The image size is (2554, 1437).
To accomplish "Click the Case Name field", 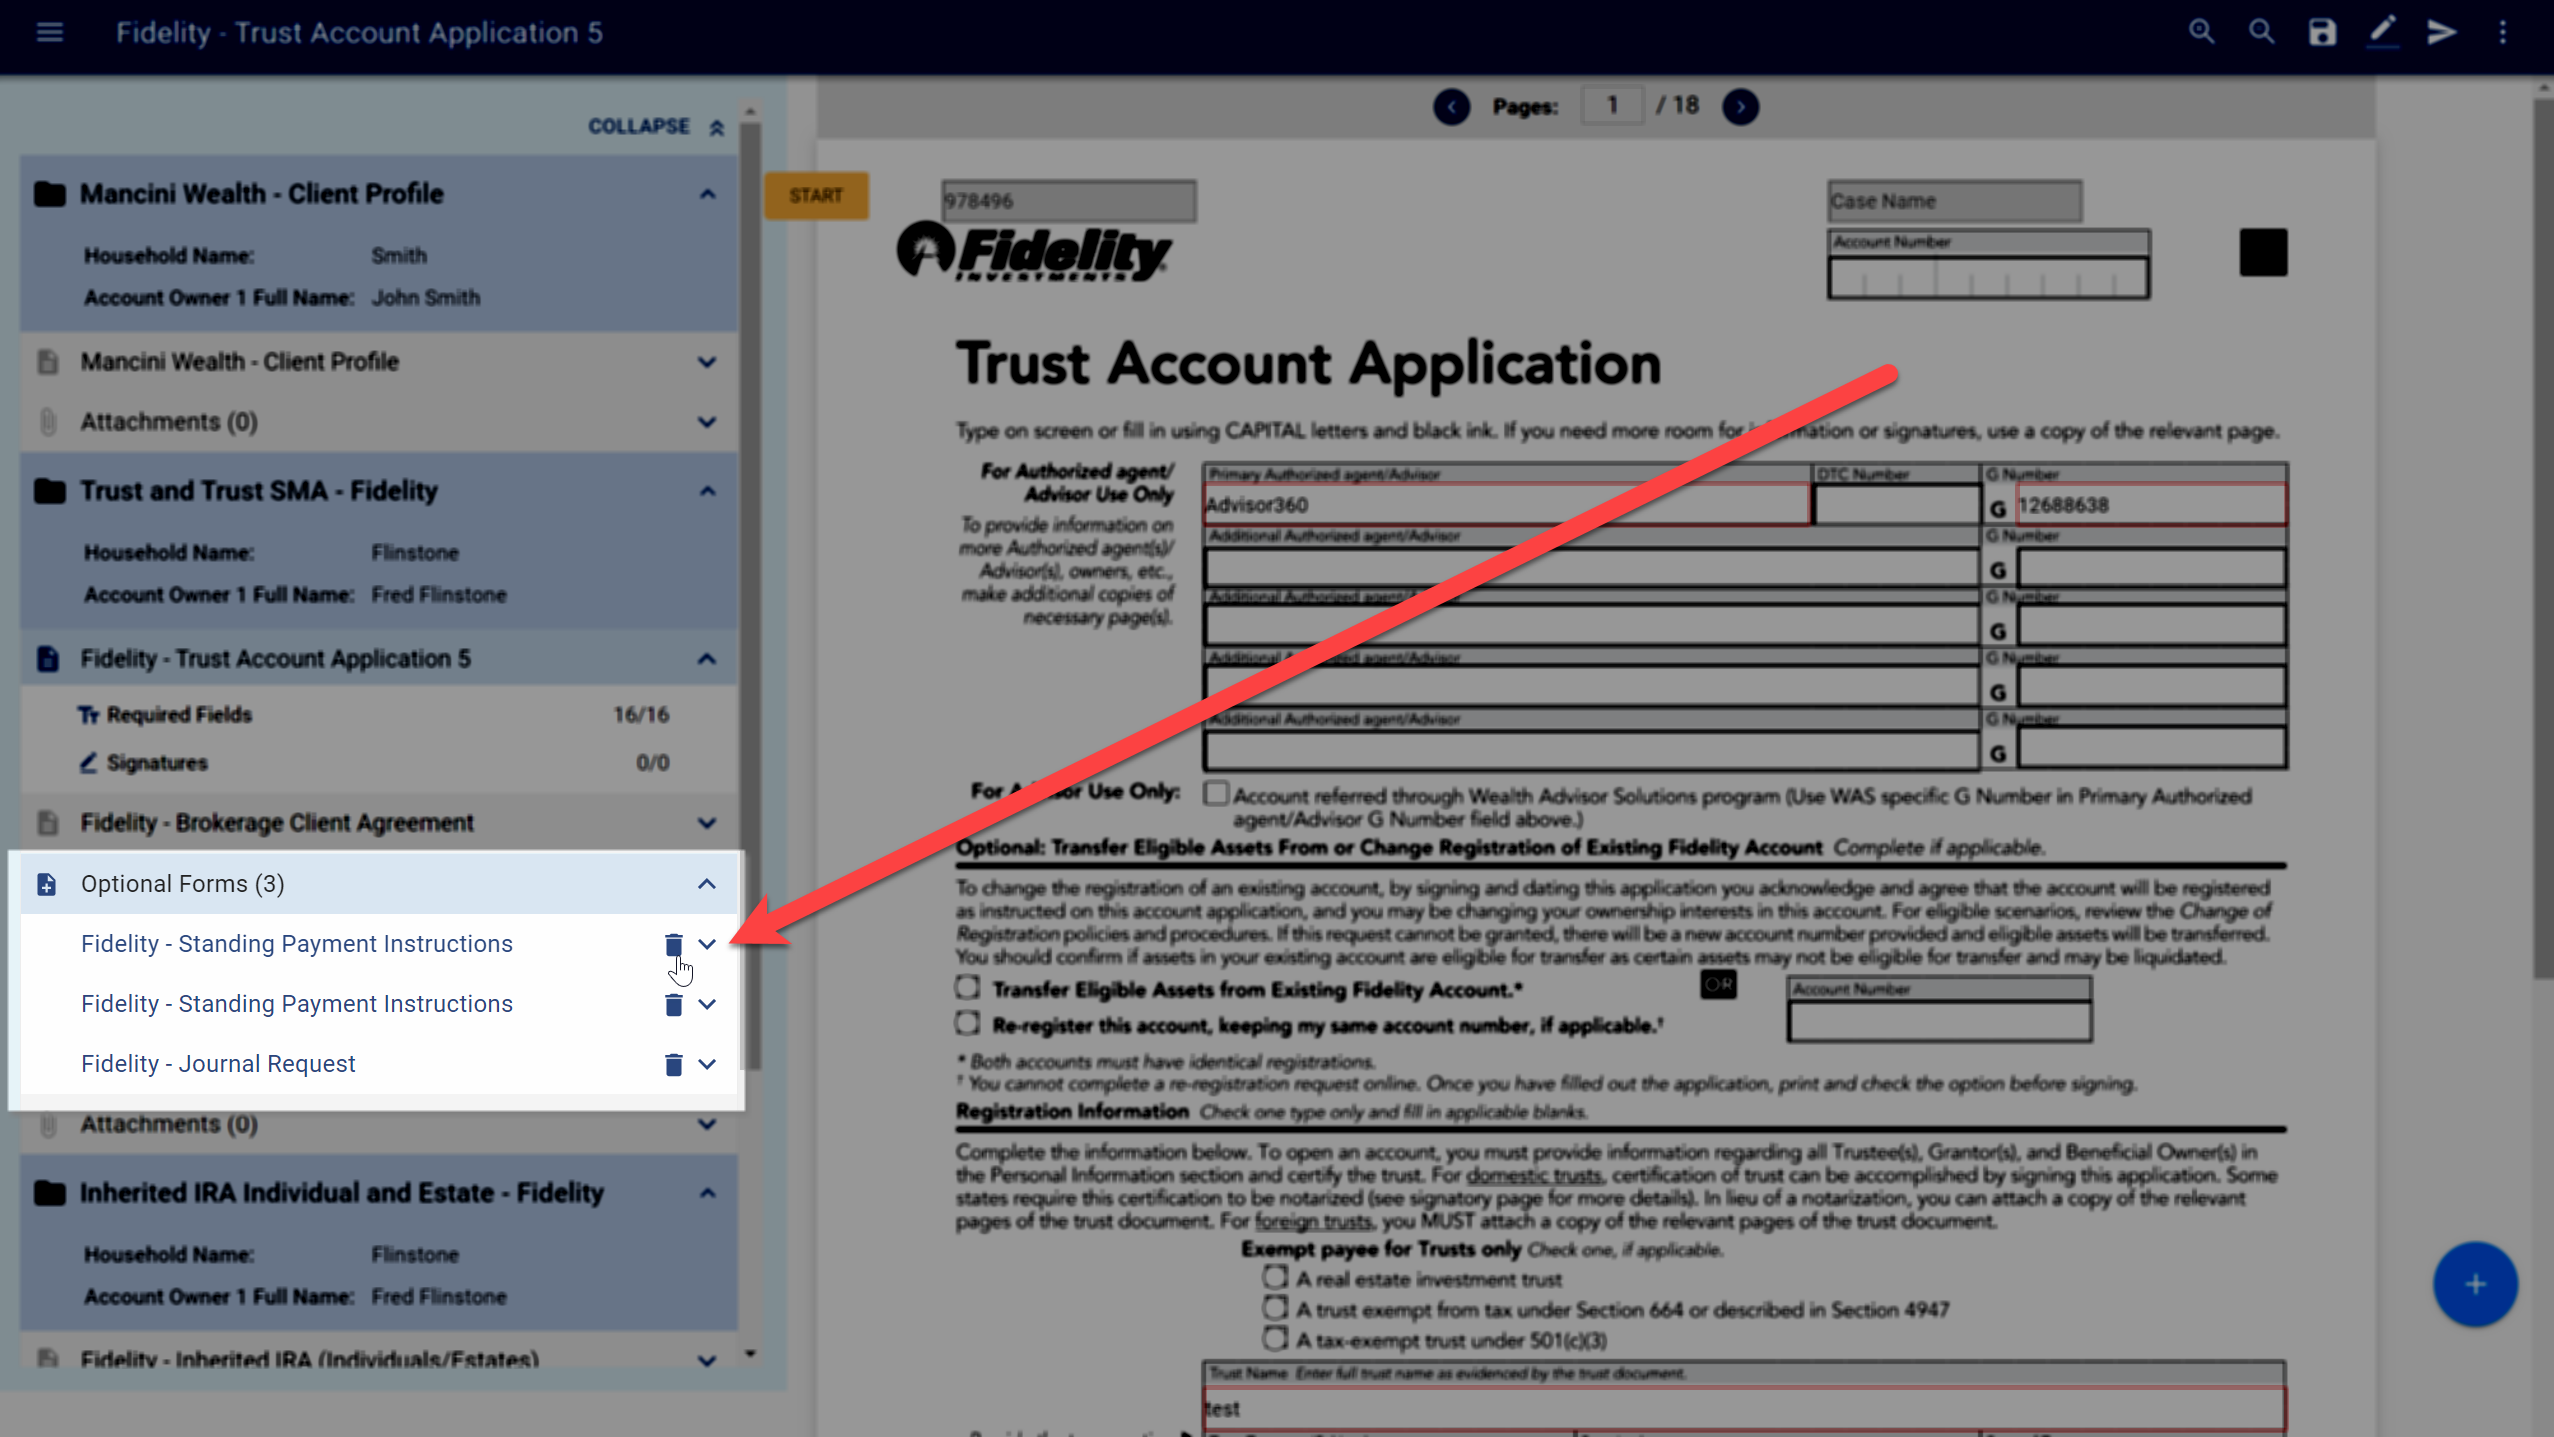I will (1954, 201).
